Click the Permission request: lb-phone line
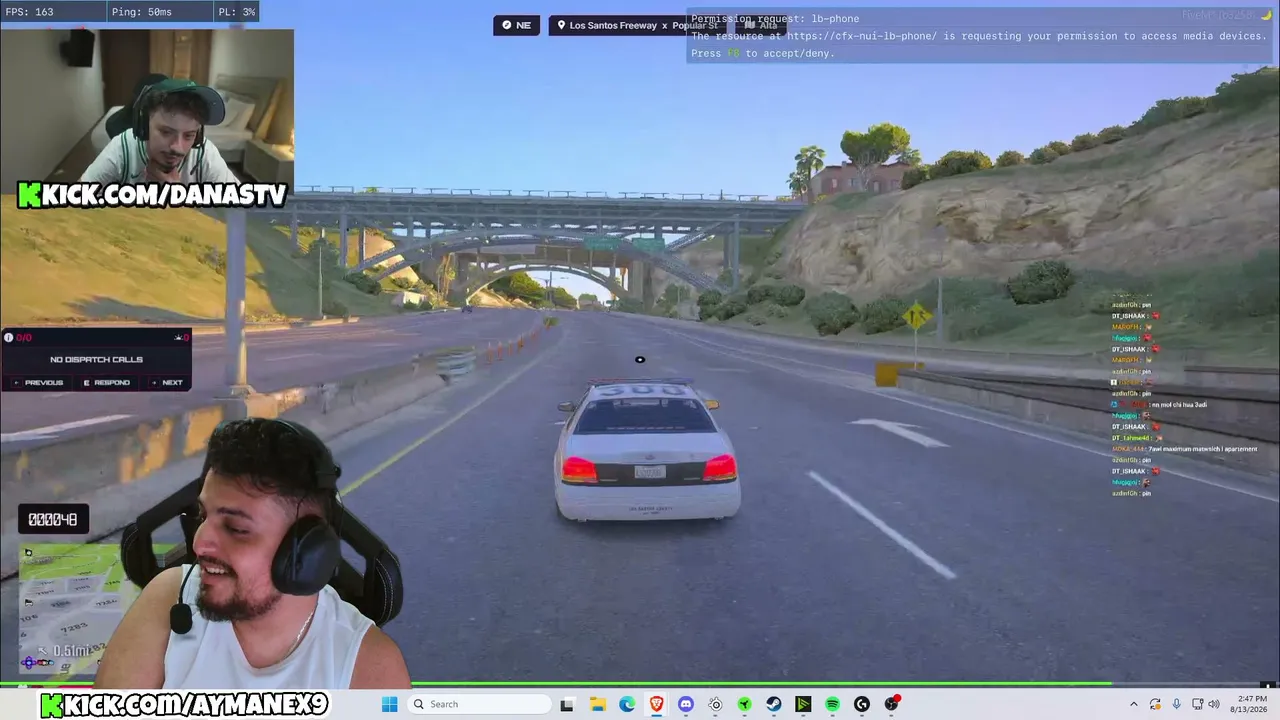 [775, 18]
